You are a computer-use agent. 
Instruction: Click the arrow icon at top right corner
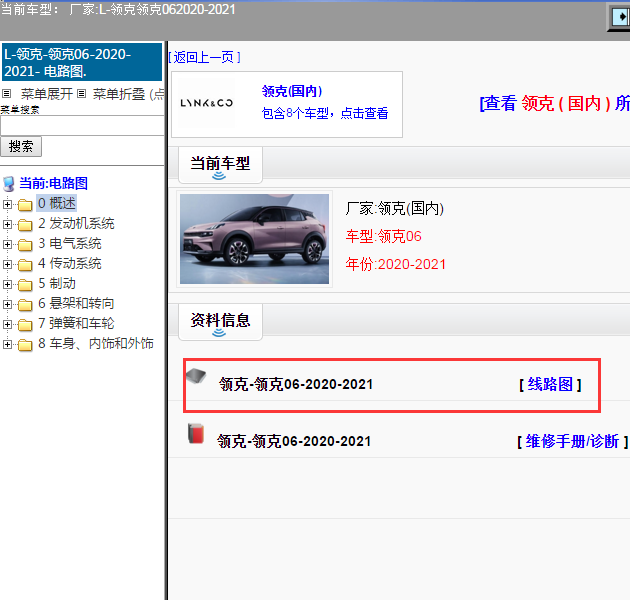pyautogui.click(x=619, y=17)
